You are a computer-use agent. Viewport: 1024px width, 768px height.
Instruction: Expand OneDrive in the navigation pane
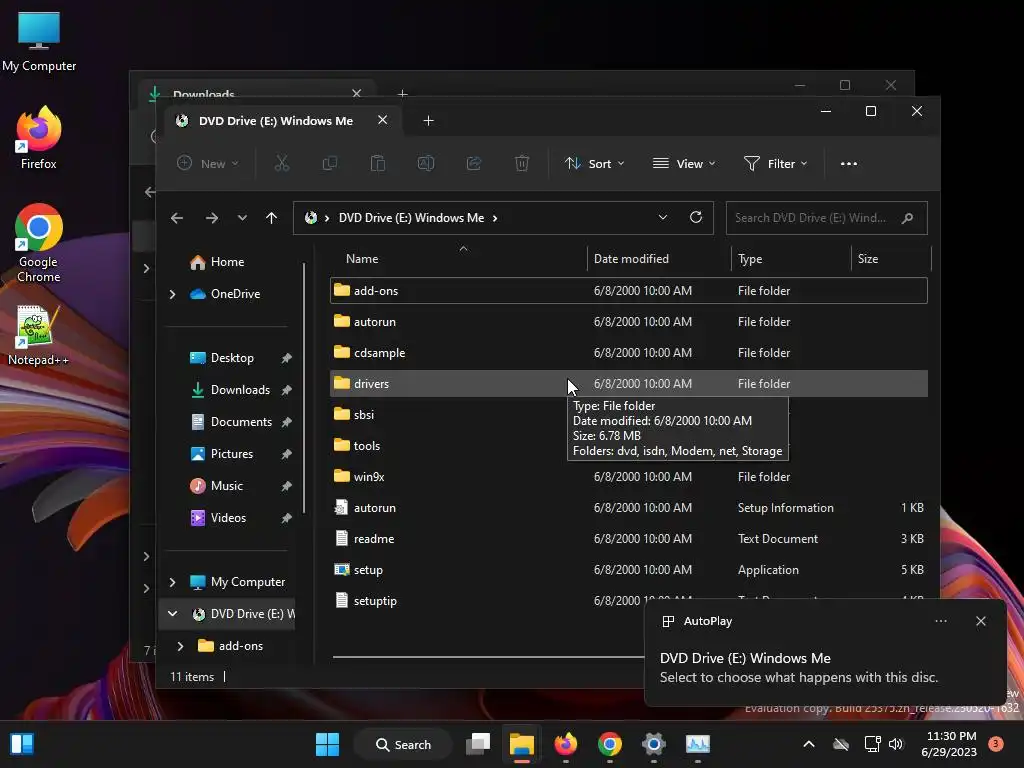pos(172,295)
